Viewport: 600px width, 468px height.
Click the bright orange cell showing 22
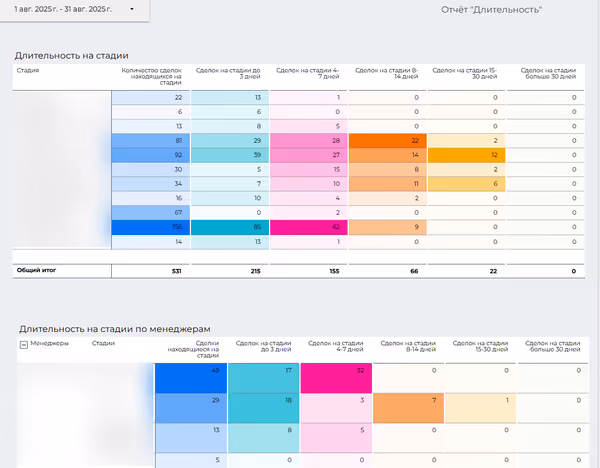click(x=388, y=141)
